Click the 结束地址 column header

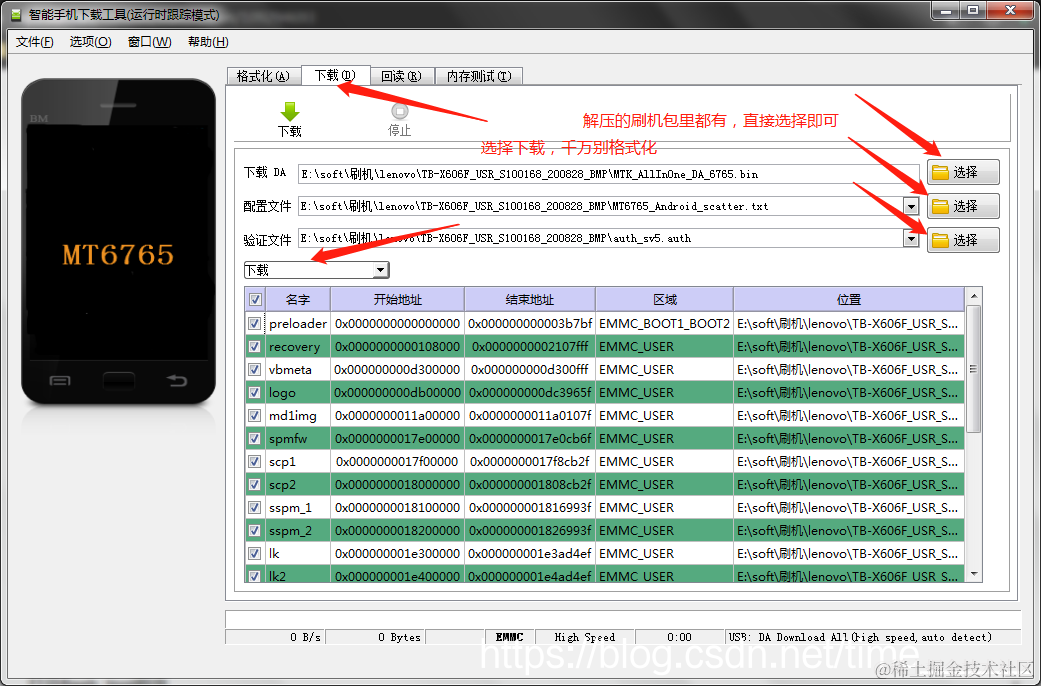point(530,300)
